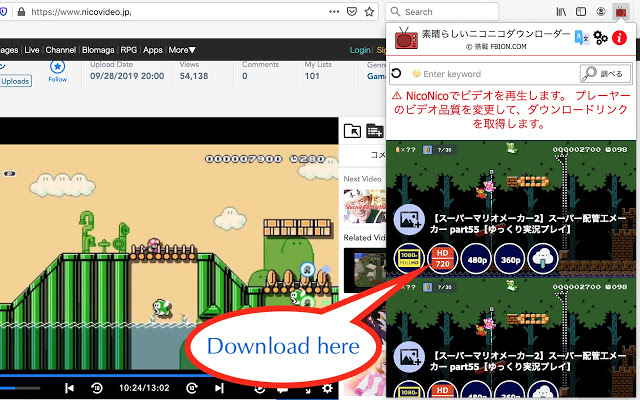Click the 10:24/13:02 playback time

(144, 388)
